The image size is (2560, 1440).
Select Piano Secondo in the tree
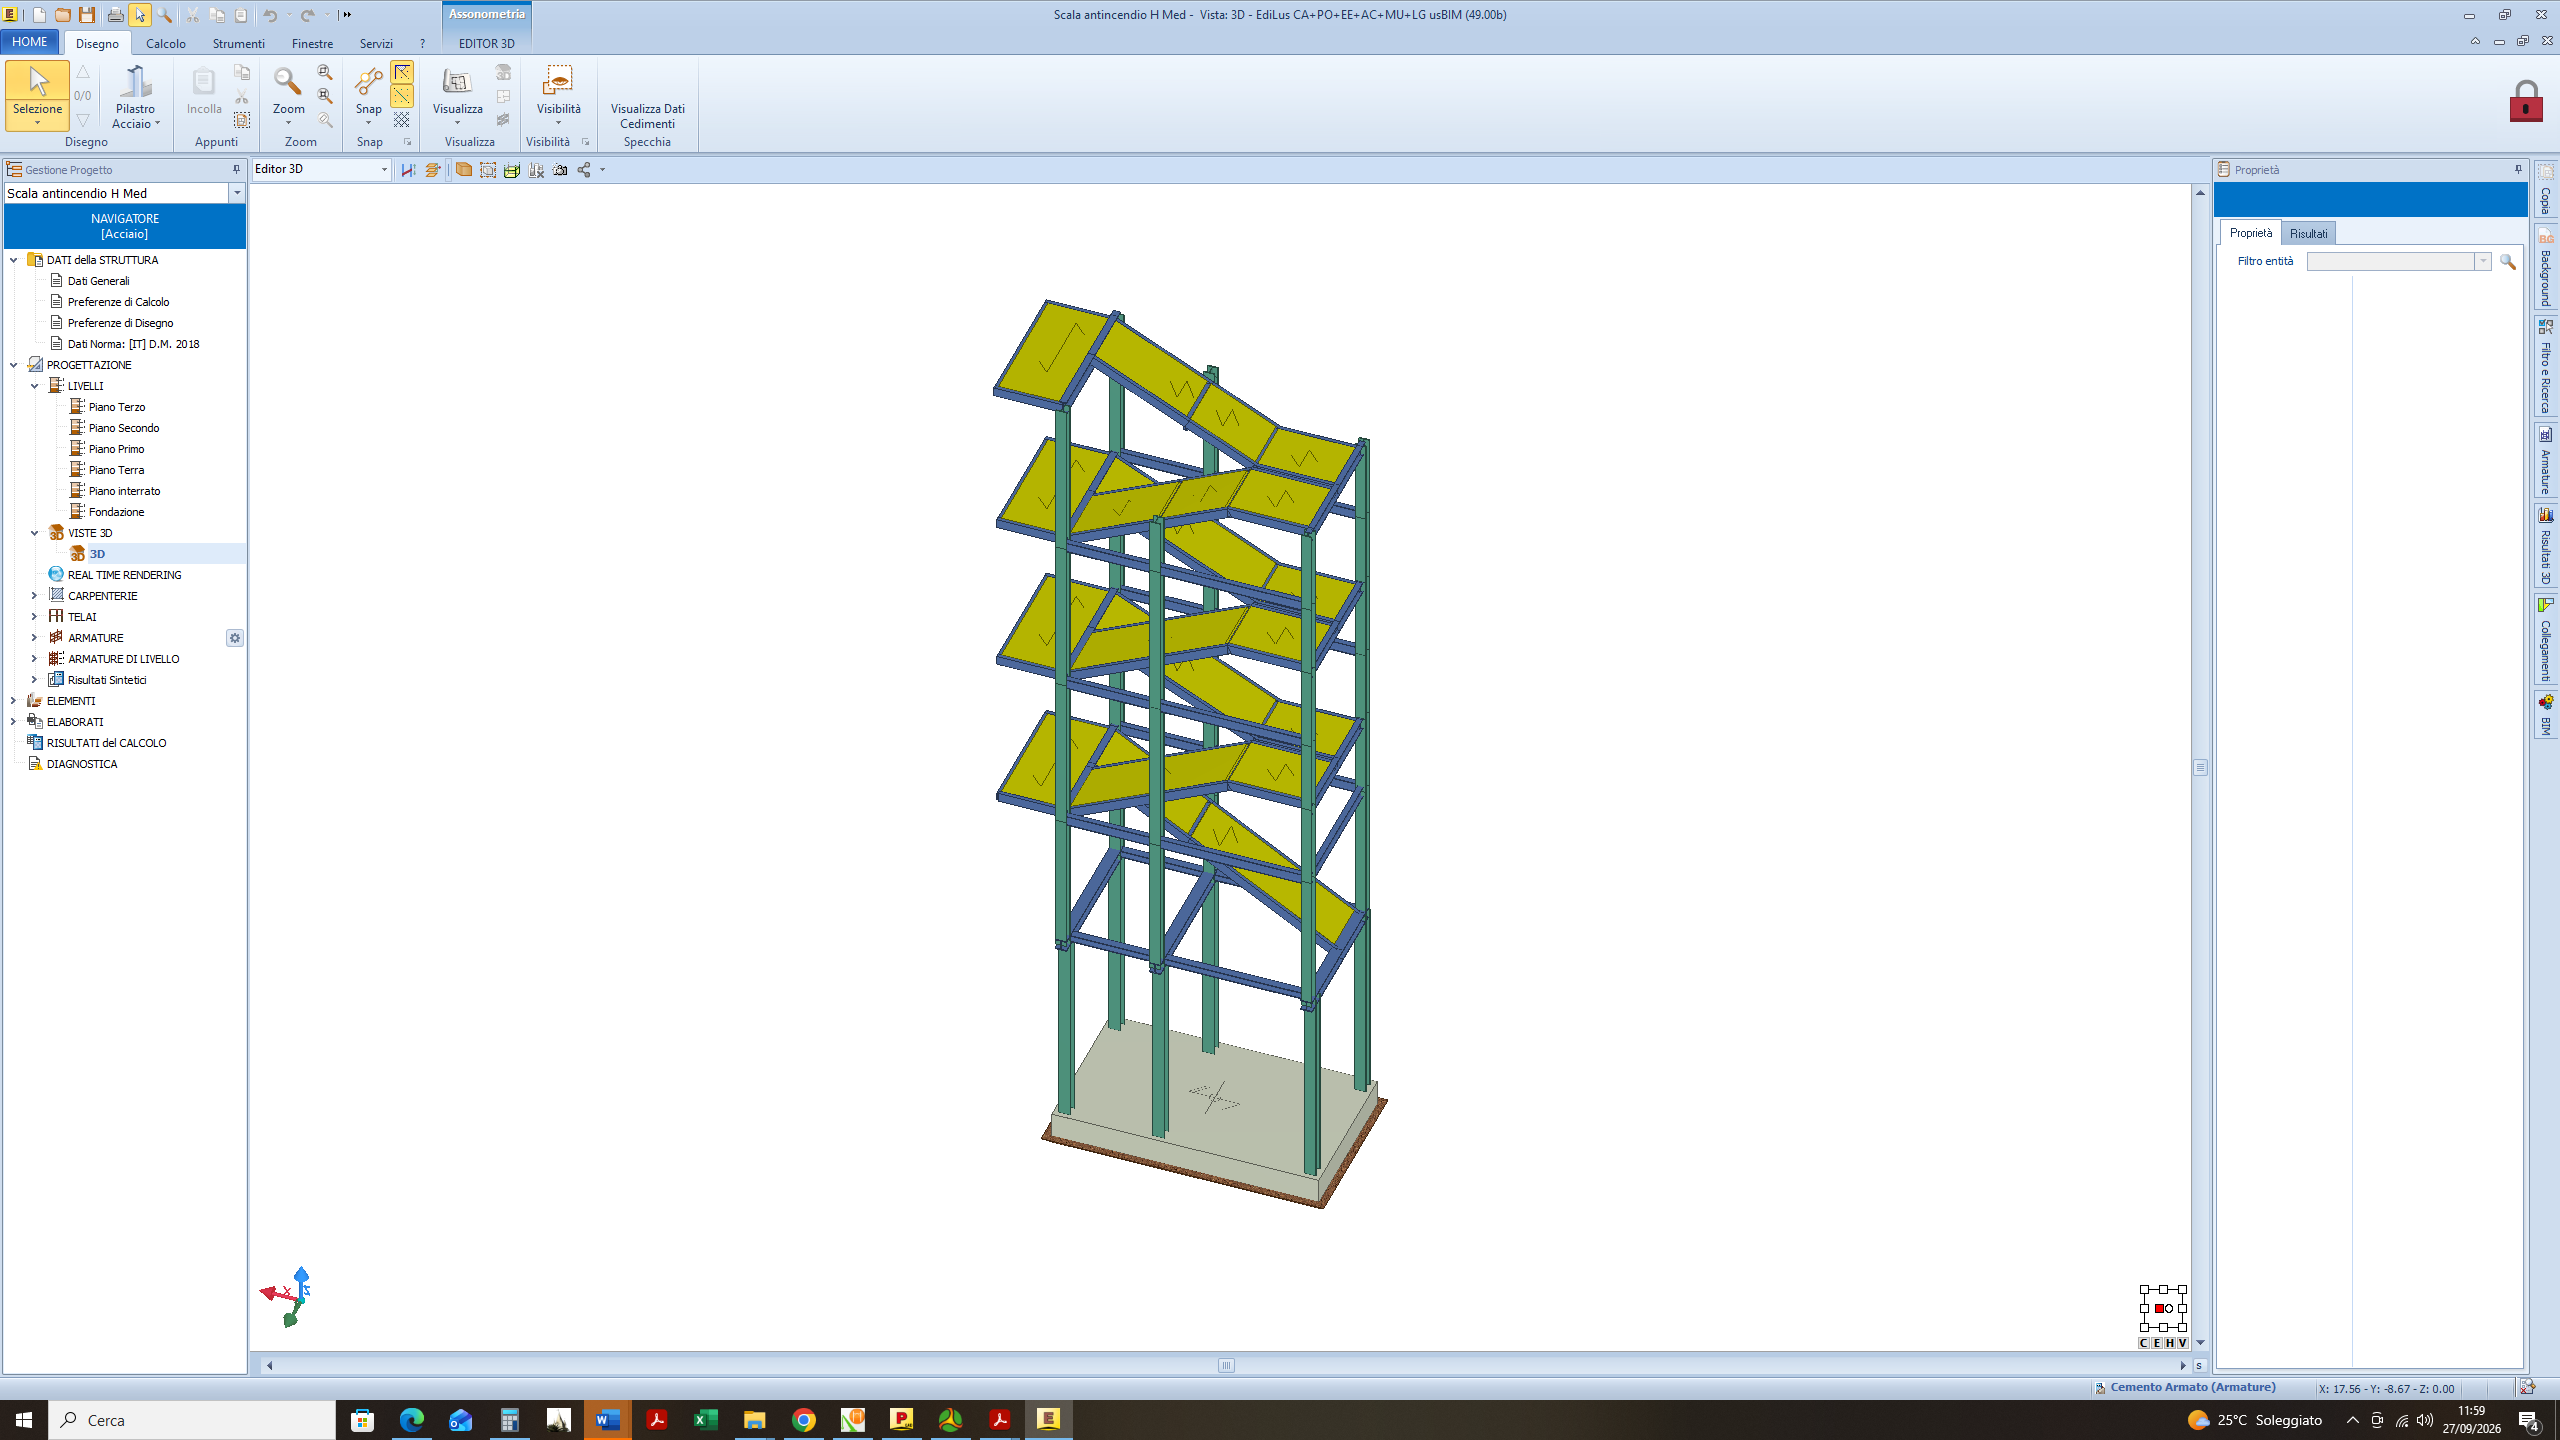point(124,428)
